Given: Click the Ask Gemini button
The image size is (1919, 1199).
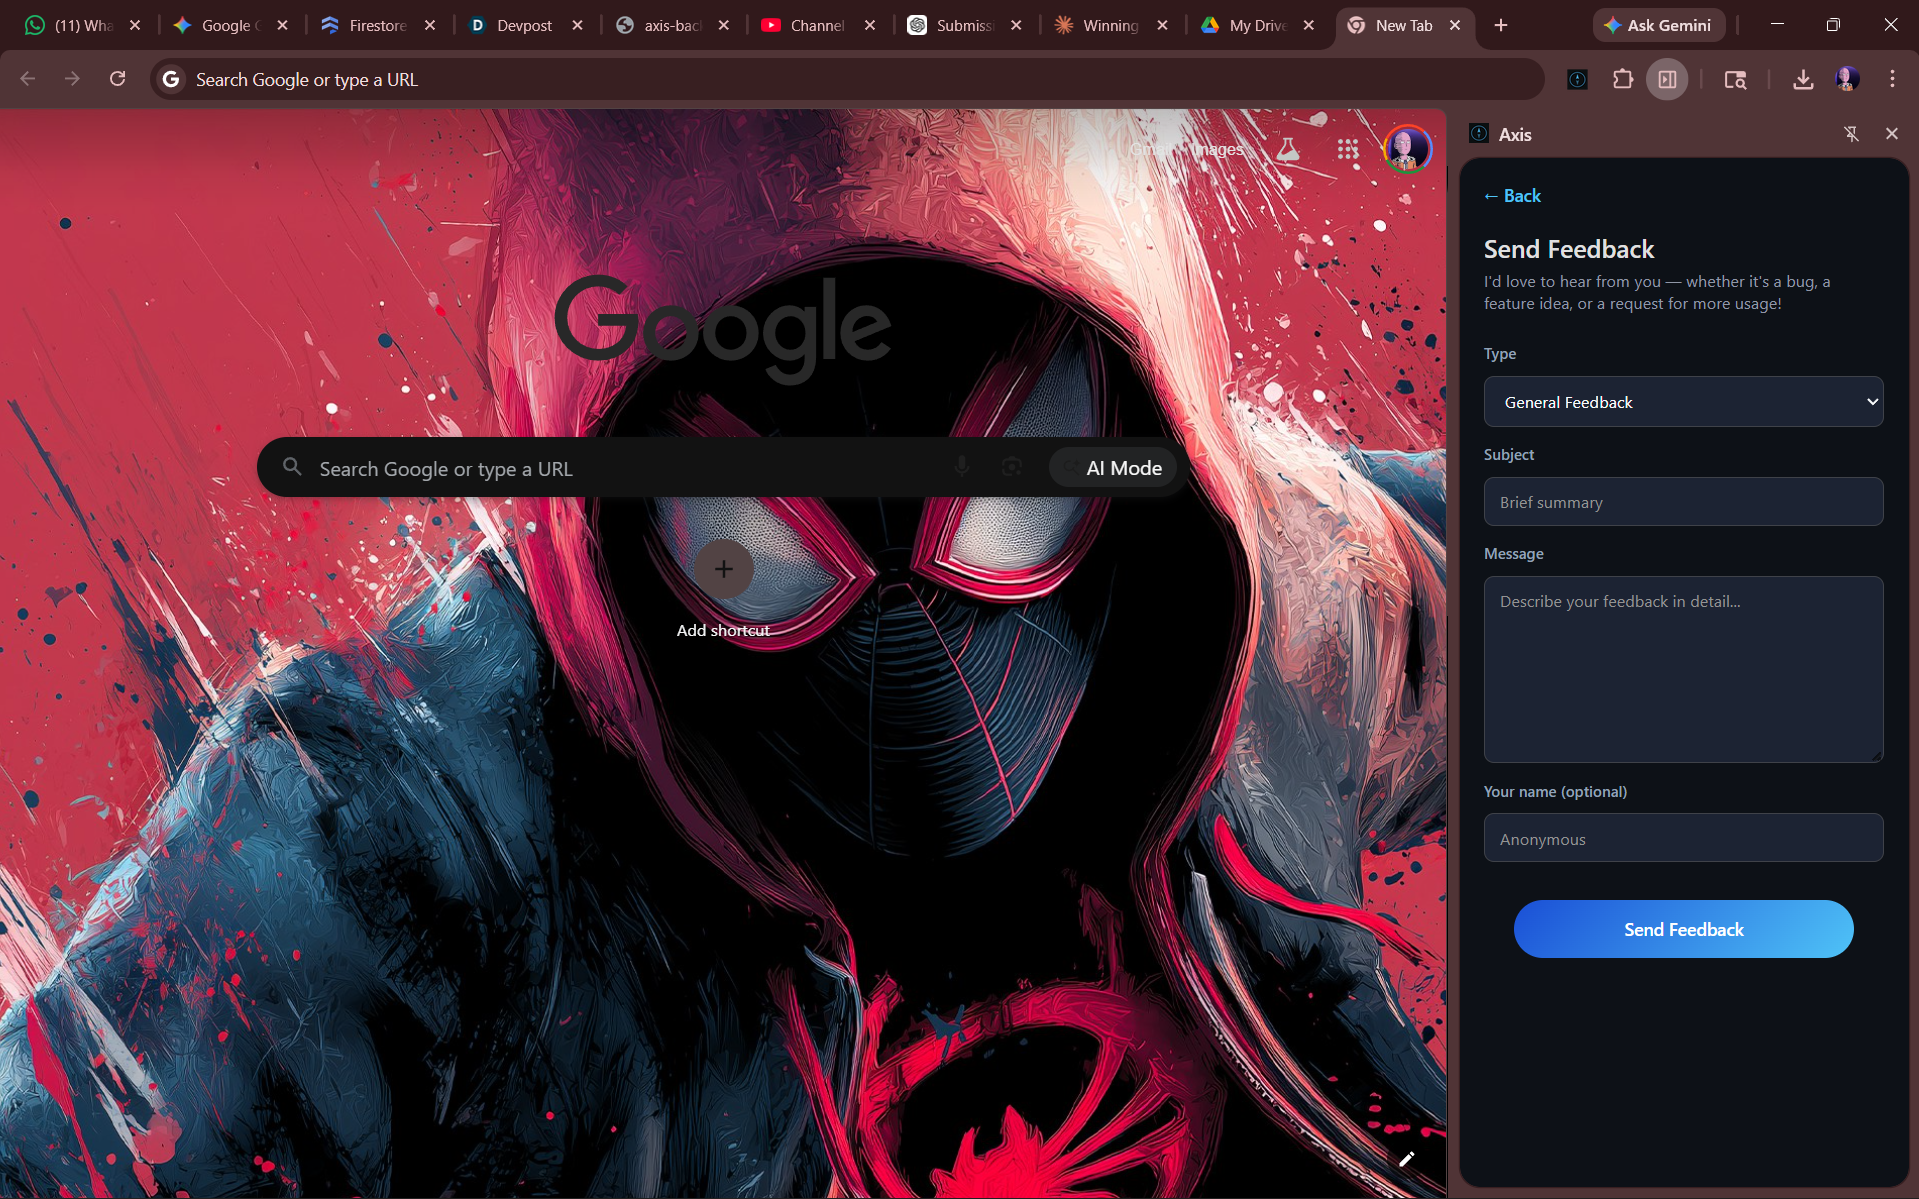Looking at the screenshot, I should pyautogui.click(x=1658, y=25).
